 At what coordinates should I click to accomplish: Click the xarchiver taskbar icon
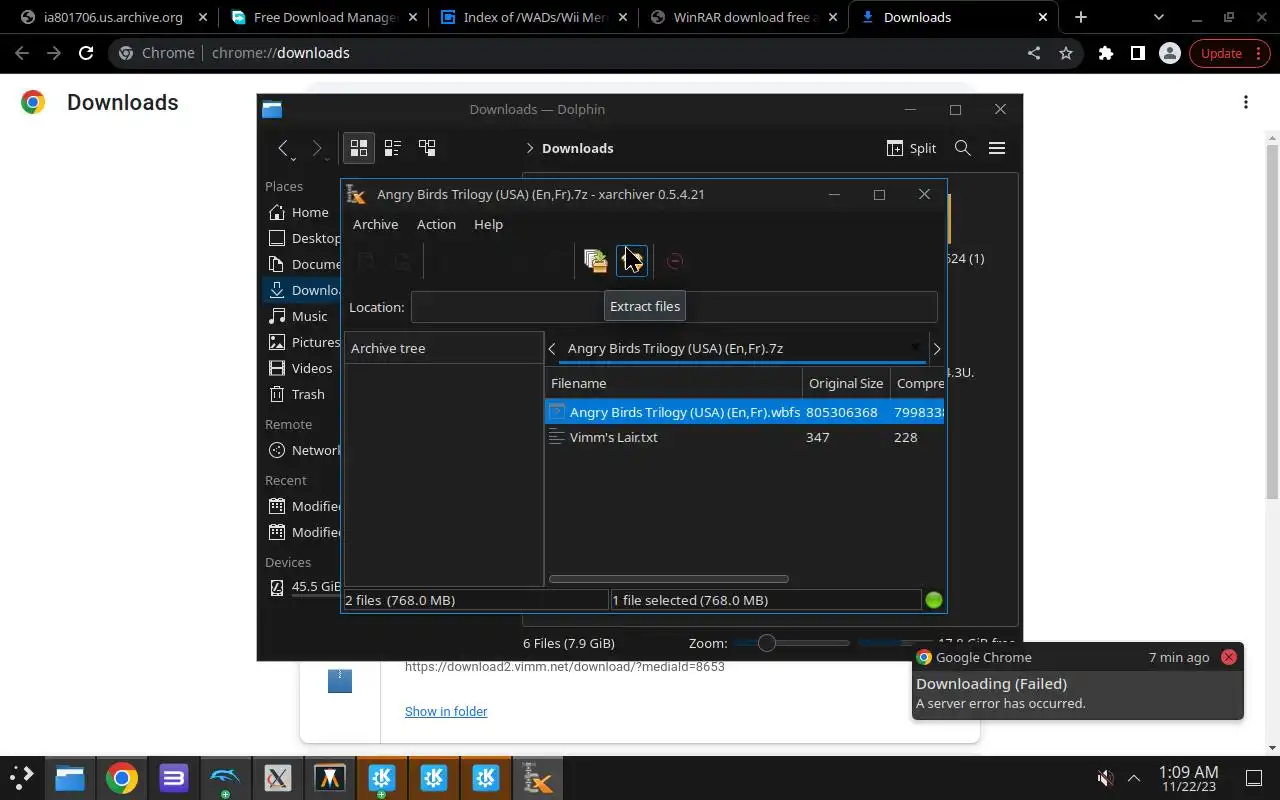(538, 778)
